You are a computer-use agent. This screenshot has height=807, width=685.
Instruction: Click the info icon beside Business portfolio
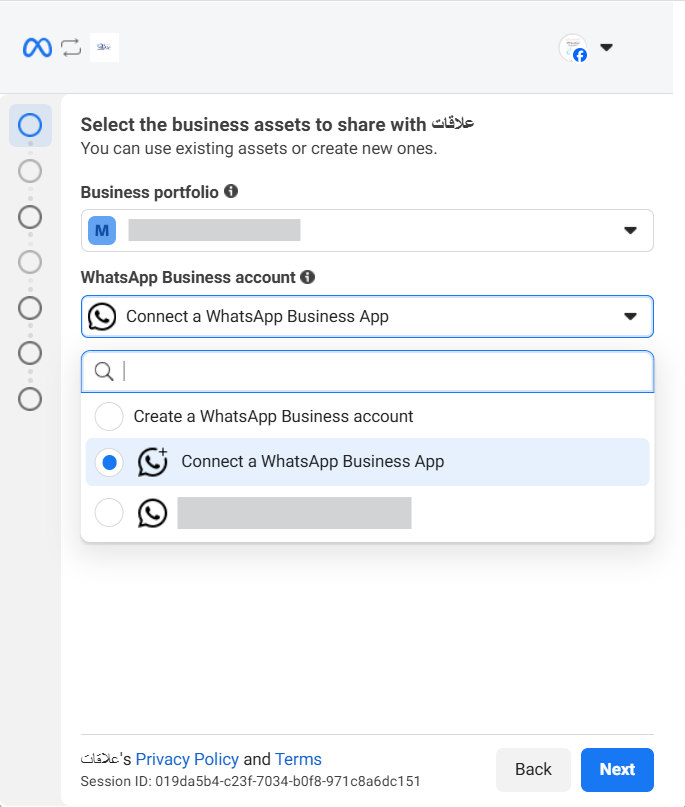coord(231,191)
